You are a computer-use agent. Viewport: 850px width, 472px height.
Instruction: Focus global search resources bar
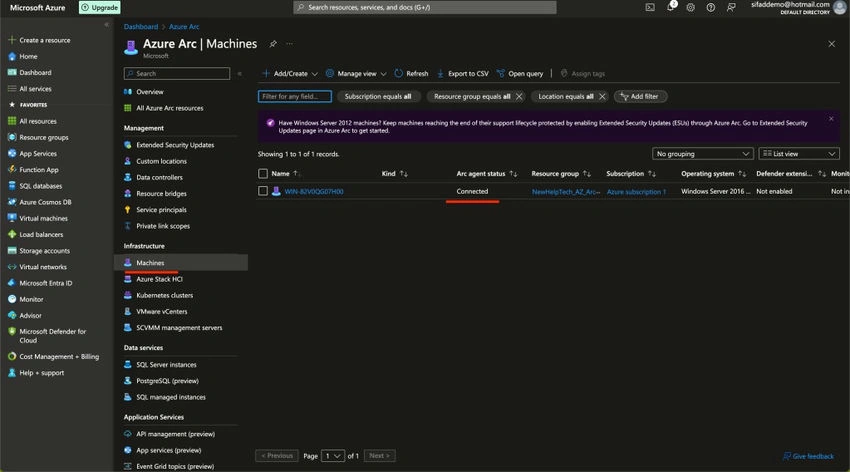point(424,8)
